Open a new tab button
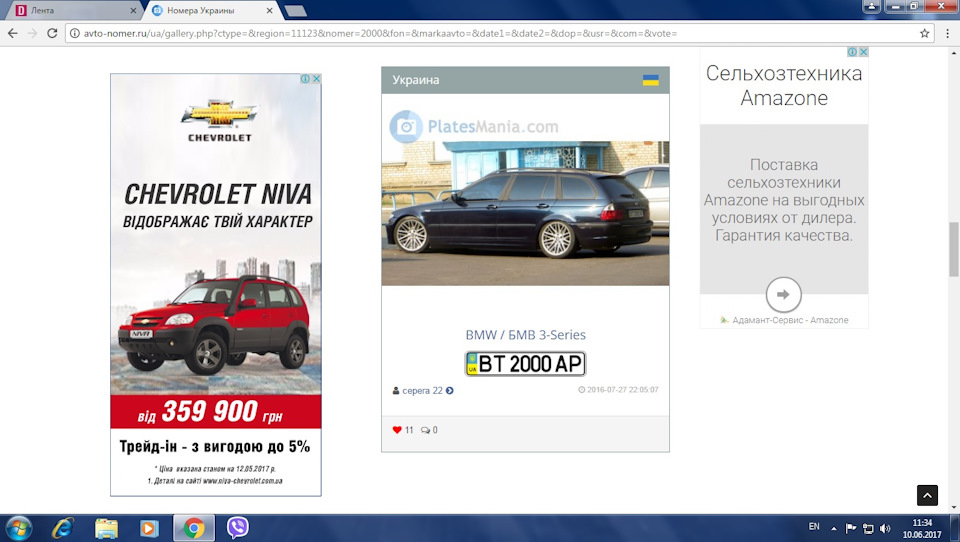This screenshot has height=542, width=960. pyautogui.click(x=296, y=10)
